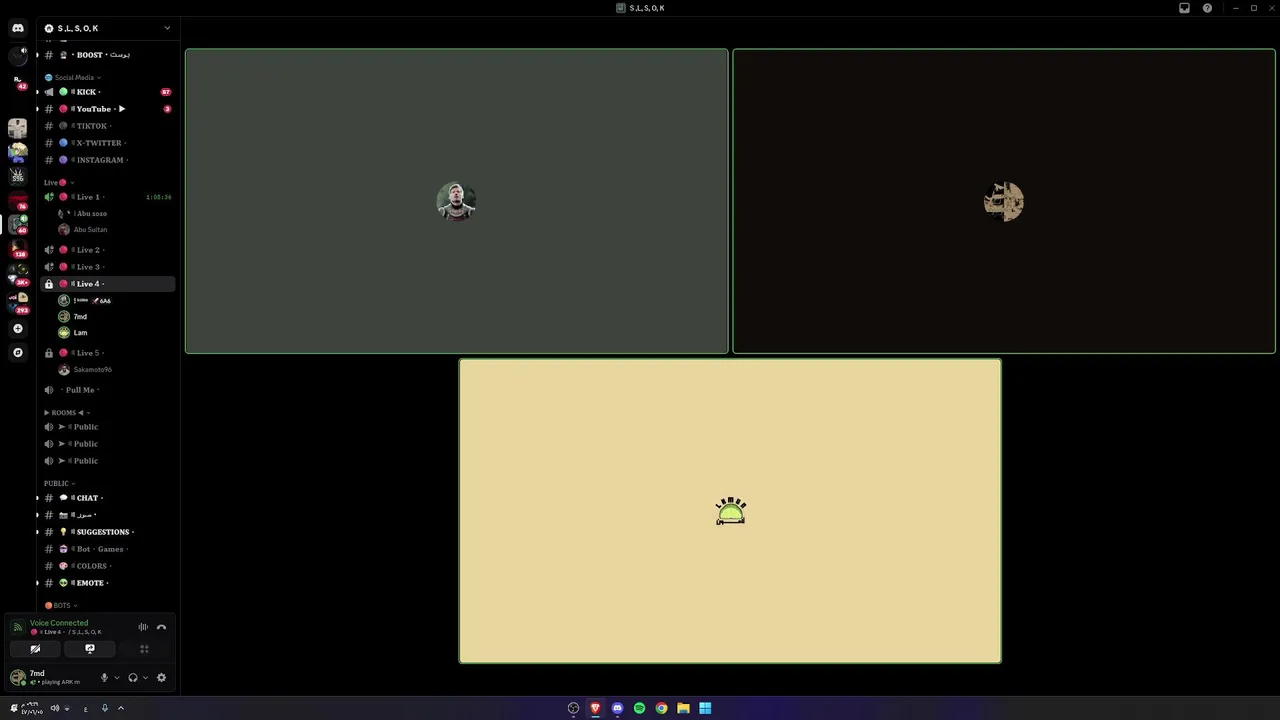The height and width of the screenshot is (720, 1280).
Task: Open the server with 3K+ notification badge
Action: pos(18,274)
